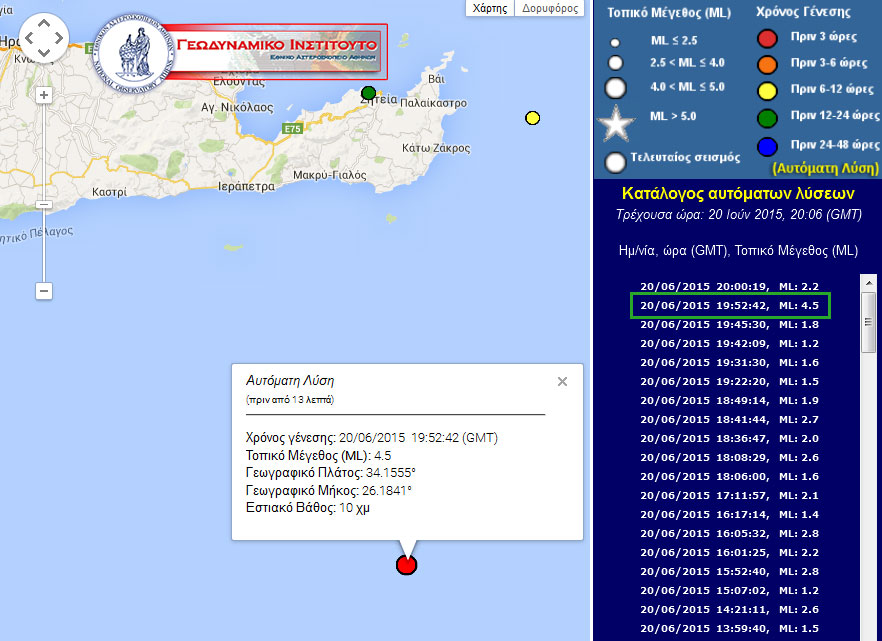The image size is (882, 641).
Task: Click the white star ML > 5.0 legend icon
Action: (616, 124)
